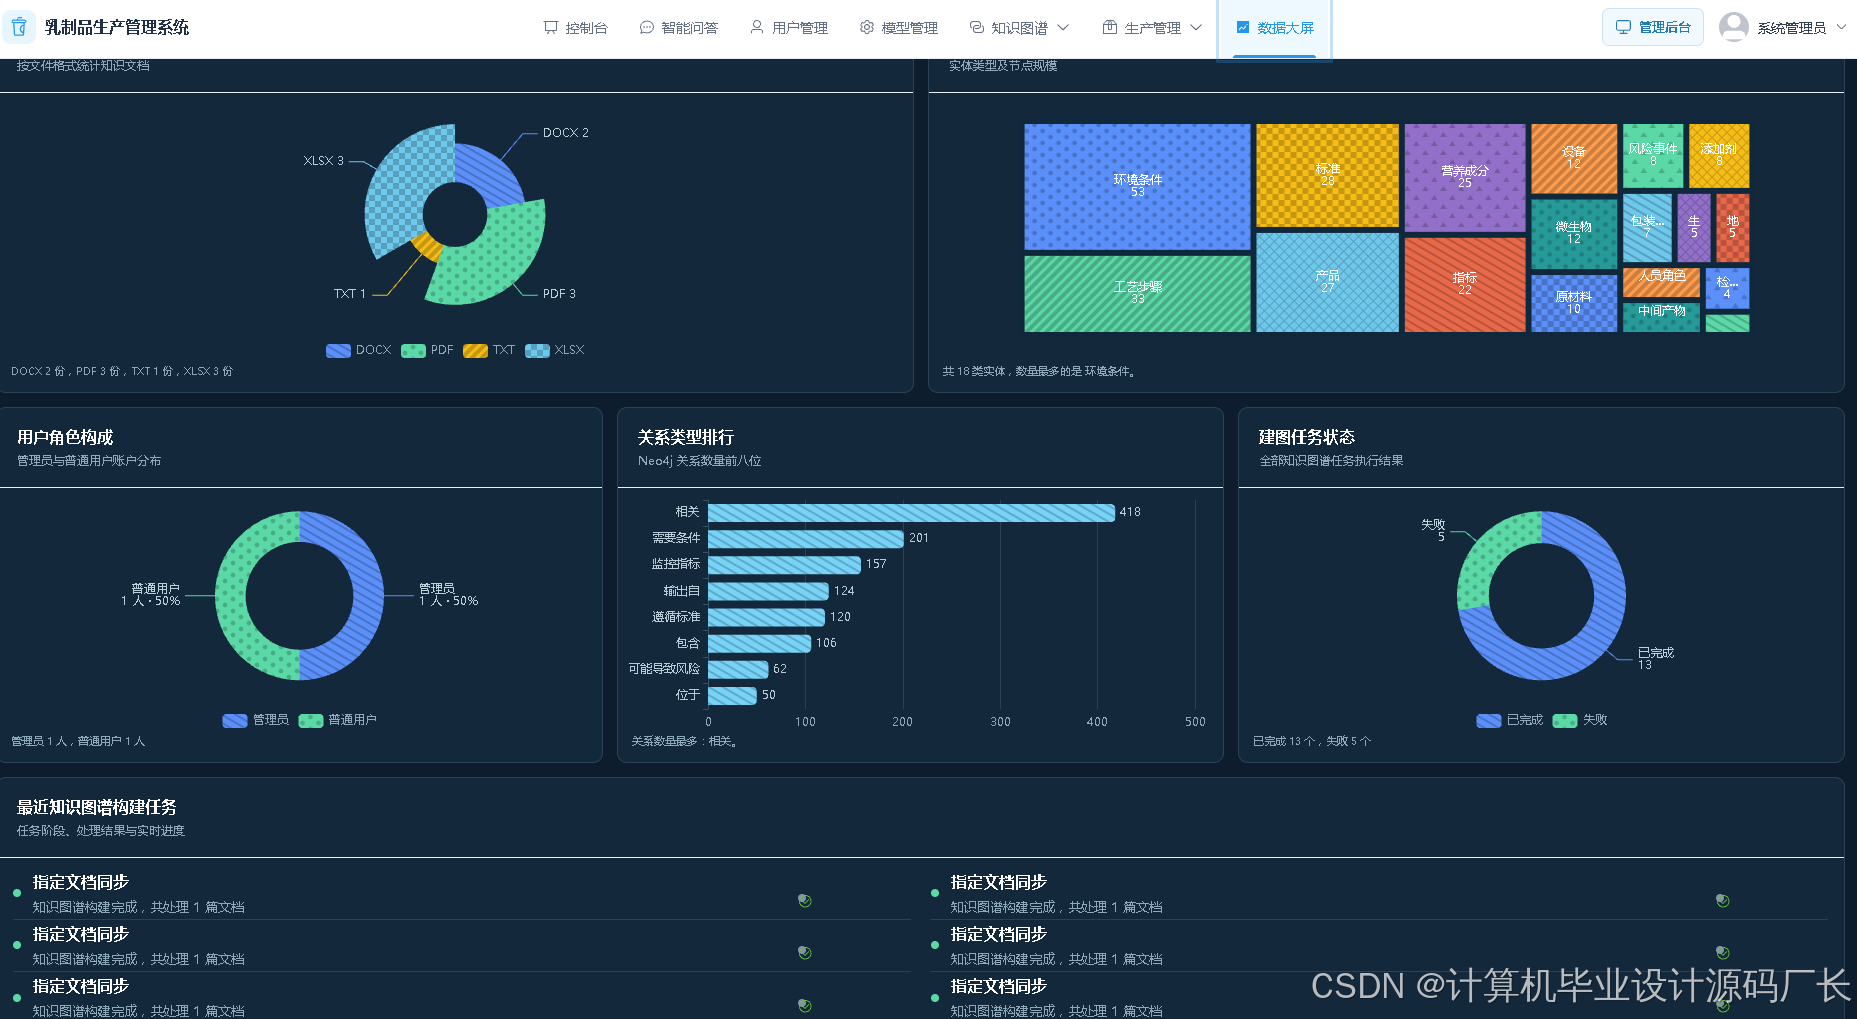Image resolution: width=1857 pixels, height=1019 pixels.
Task: Select the 工艺步骤 33 treemap block
Action: point(1137,293)
